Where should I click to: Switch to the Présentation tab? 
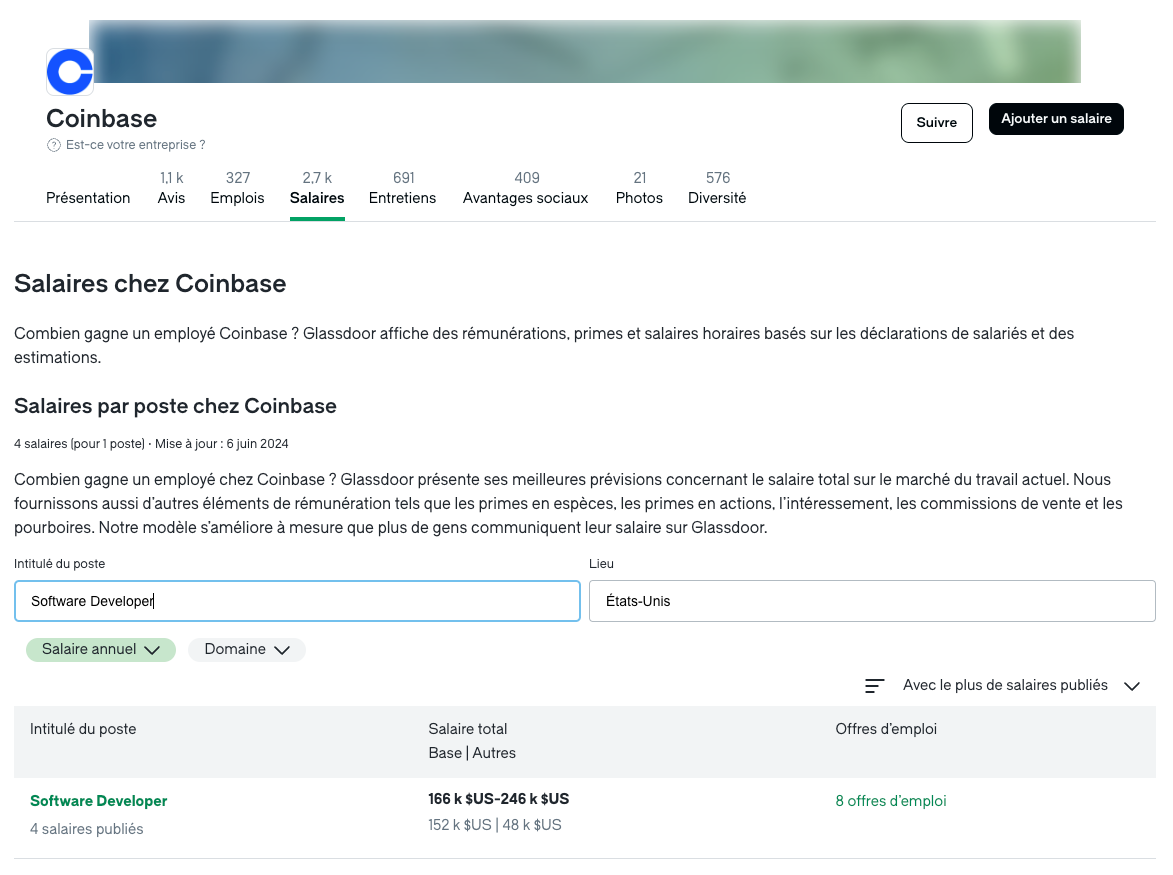88,197
